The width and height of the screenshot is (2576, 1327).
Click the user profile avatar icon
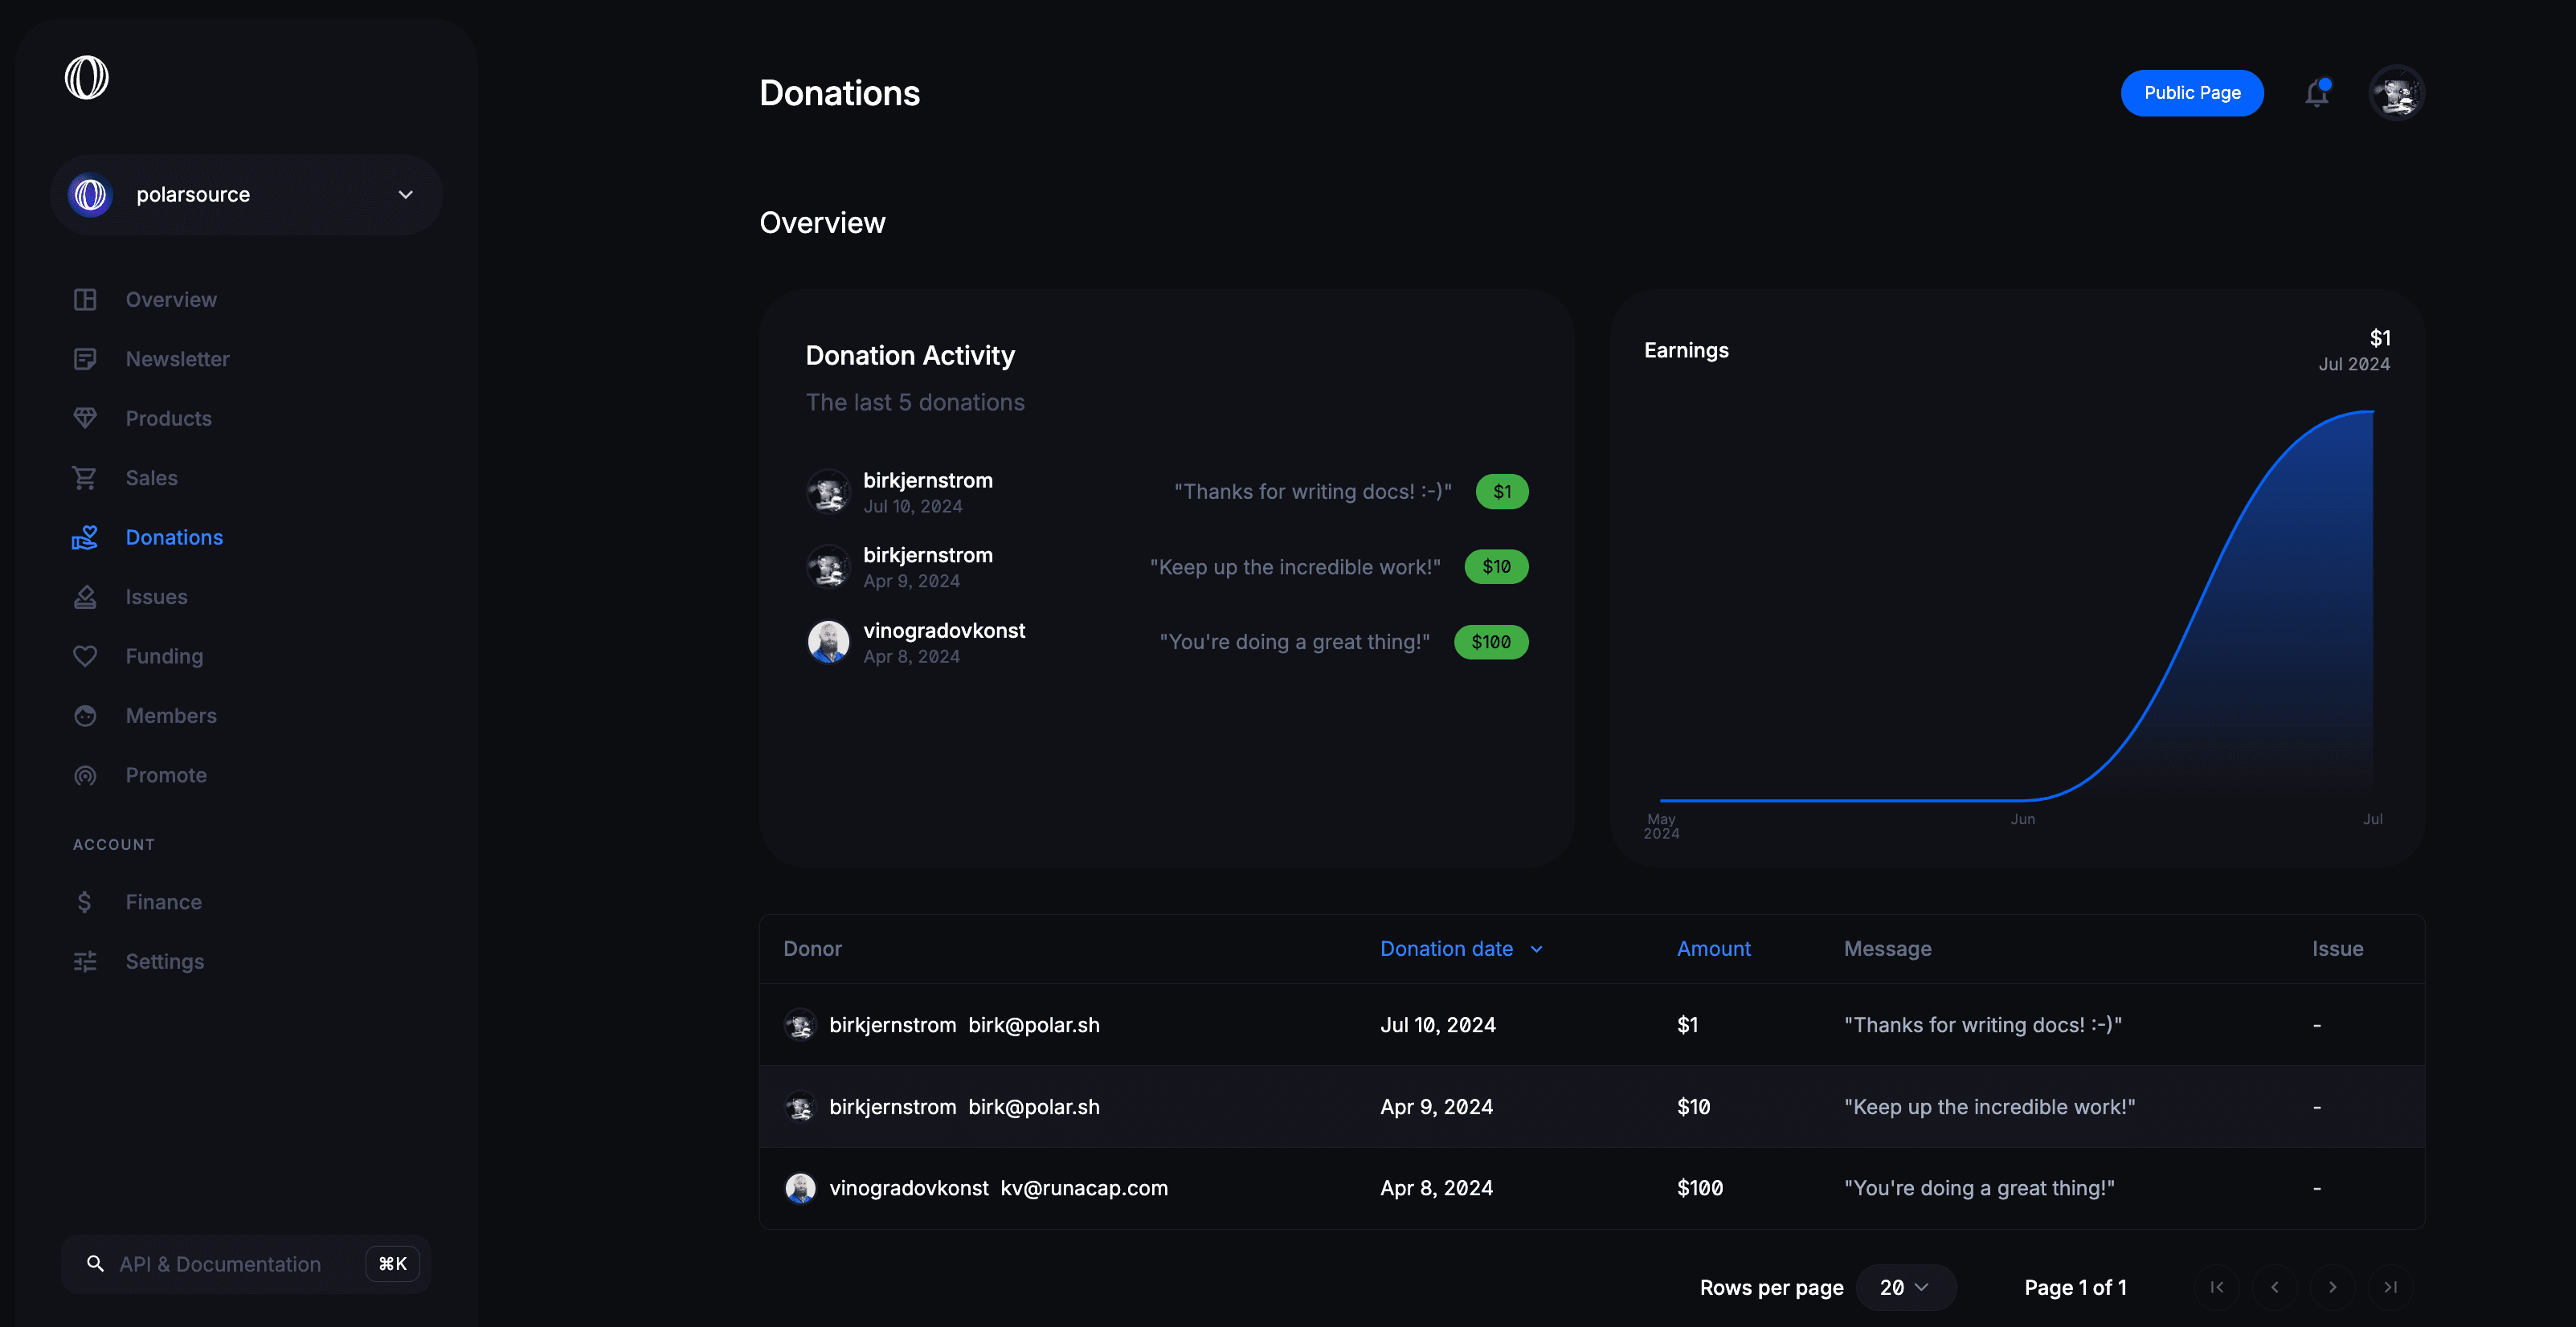pyautogui.click(x=2397, y=93)
